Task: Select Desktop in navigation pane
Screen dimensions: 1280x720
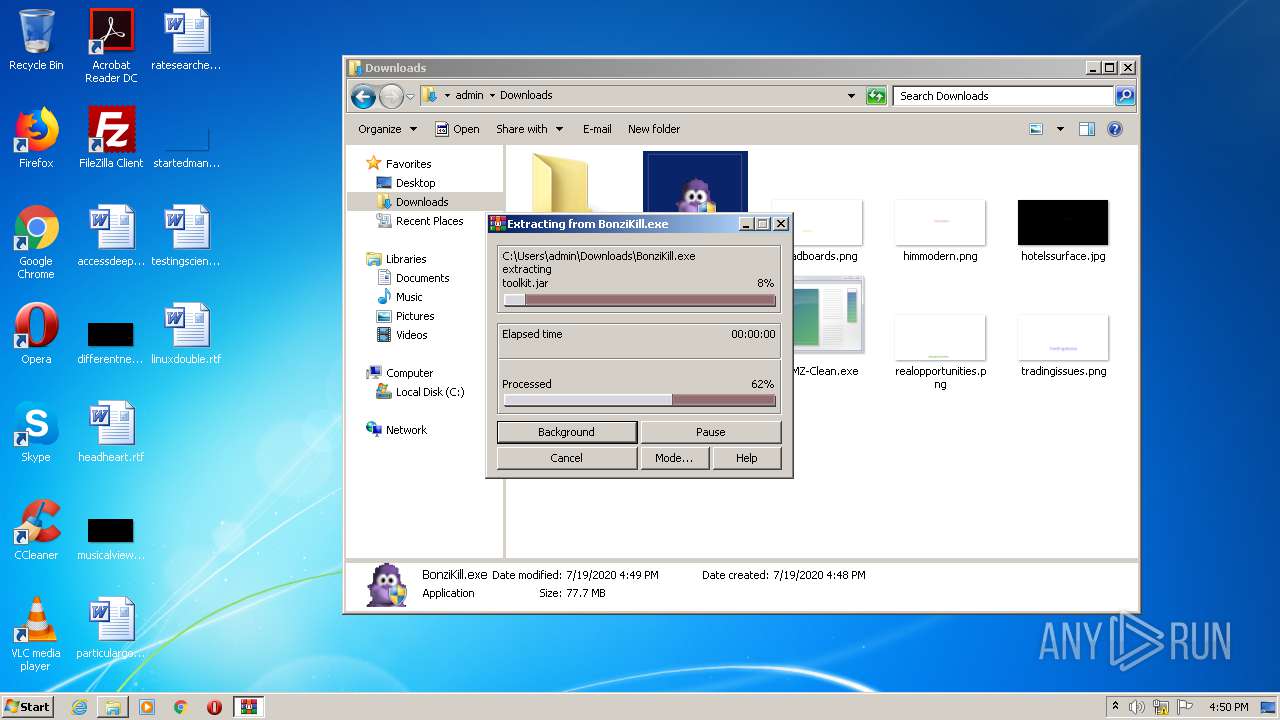Action: click(x=406, y=183)
